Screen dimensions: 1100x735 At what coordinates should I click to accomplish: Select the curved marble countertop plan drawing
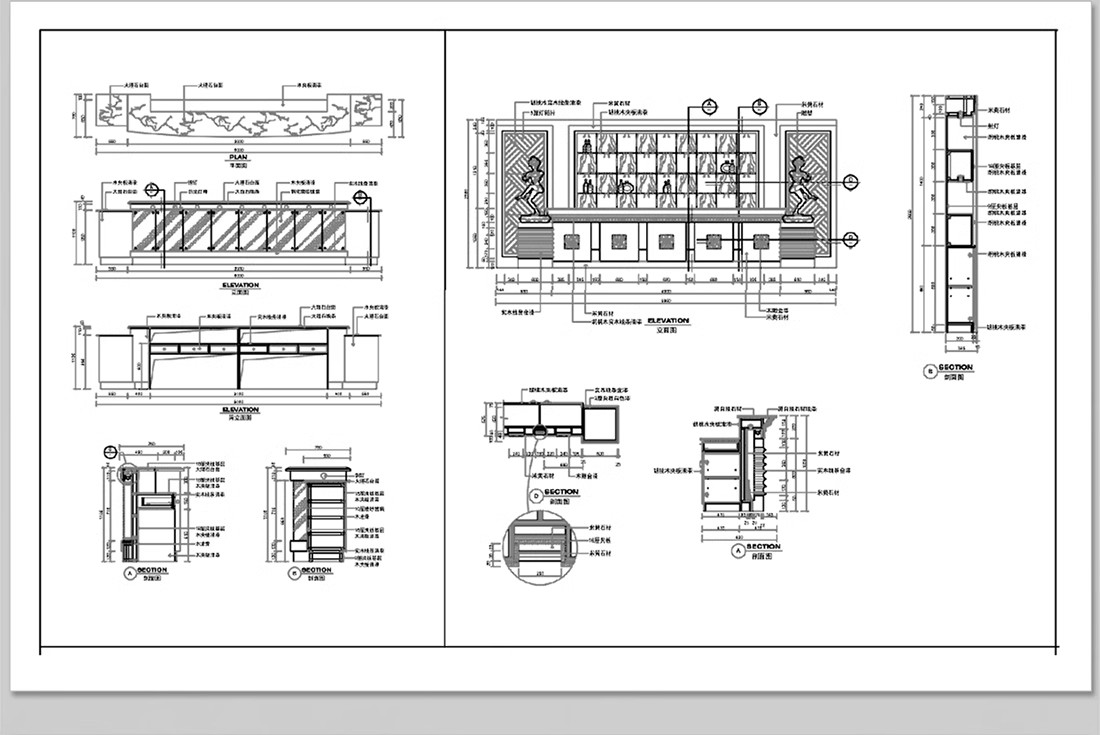click(238, 118)
